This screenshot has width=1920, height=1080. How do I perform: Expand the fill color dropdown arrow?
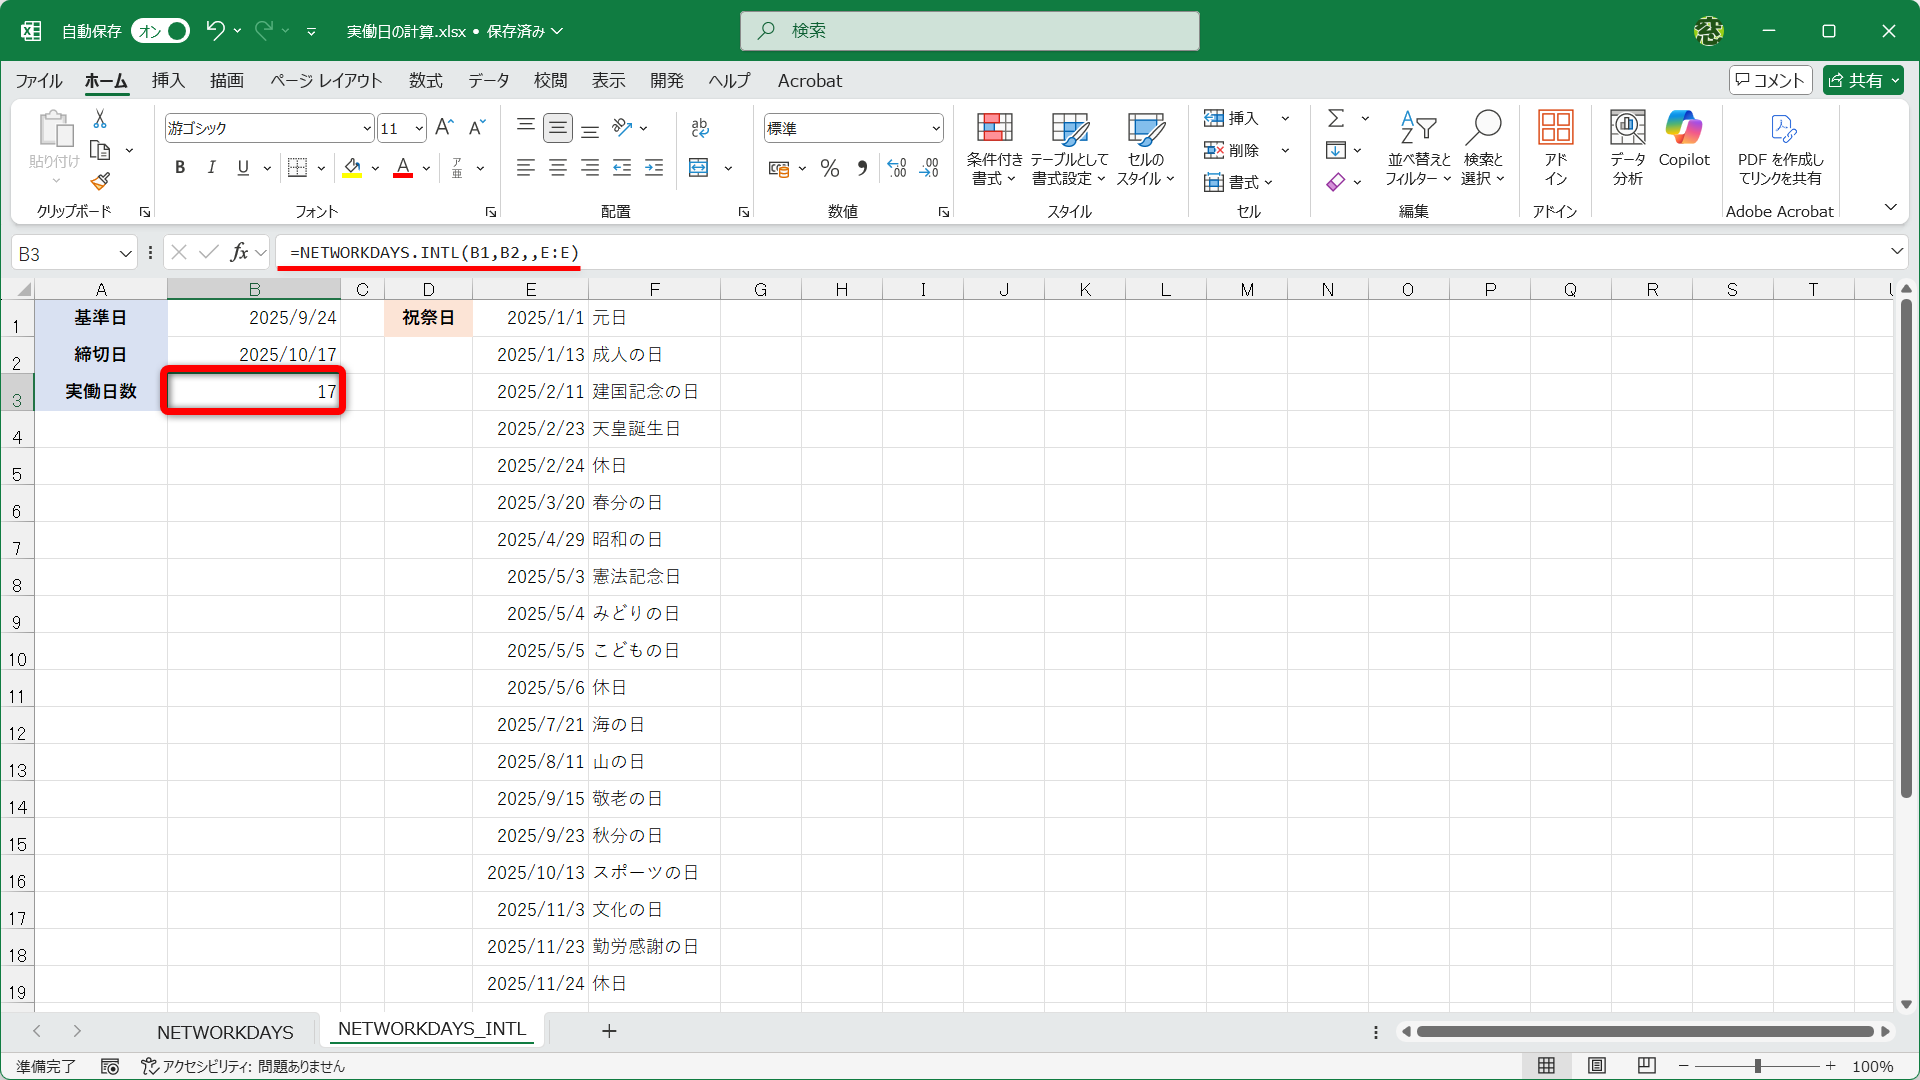tap(375, 168)
